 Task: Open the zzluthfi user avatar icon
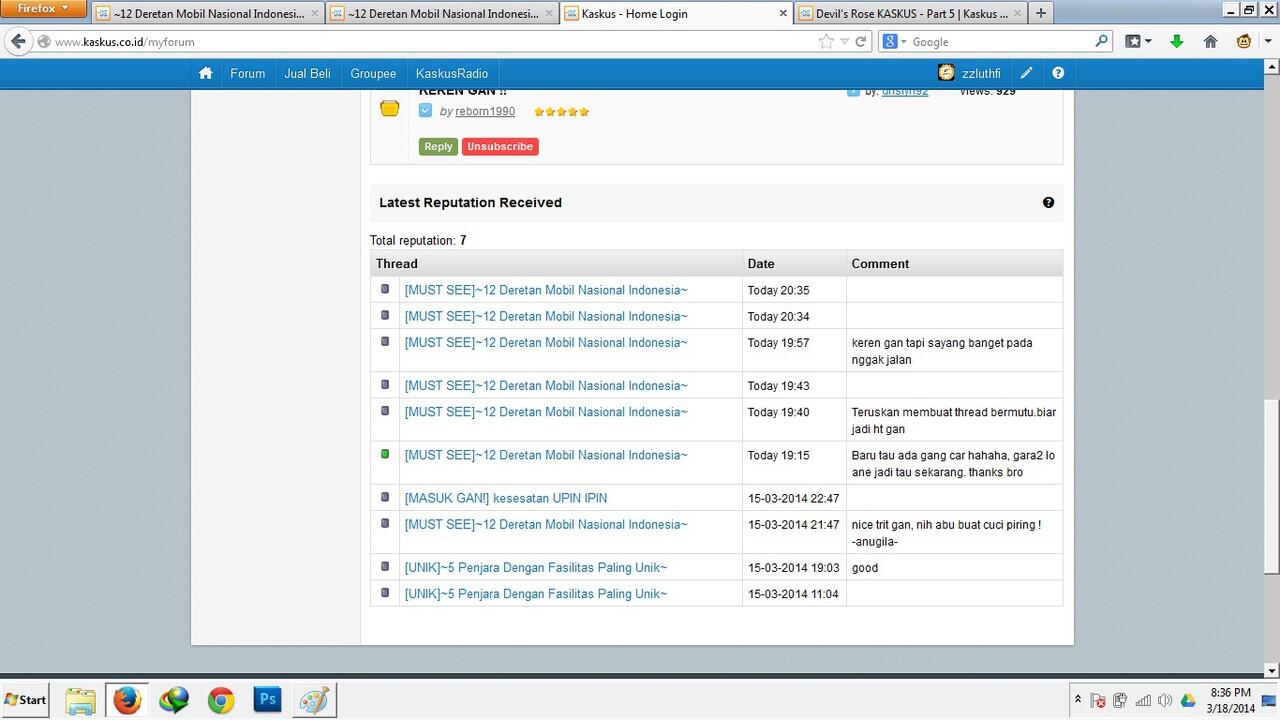click(946, 72)
